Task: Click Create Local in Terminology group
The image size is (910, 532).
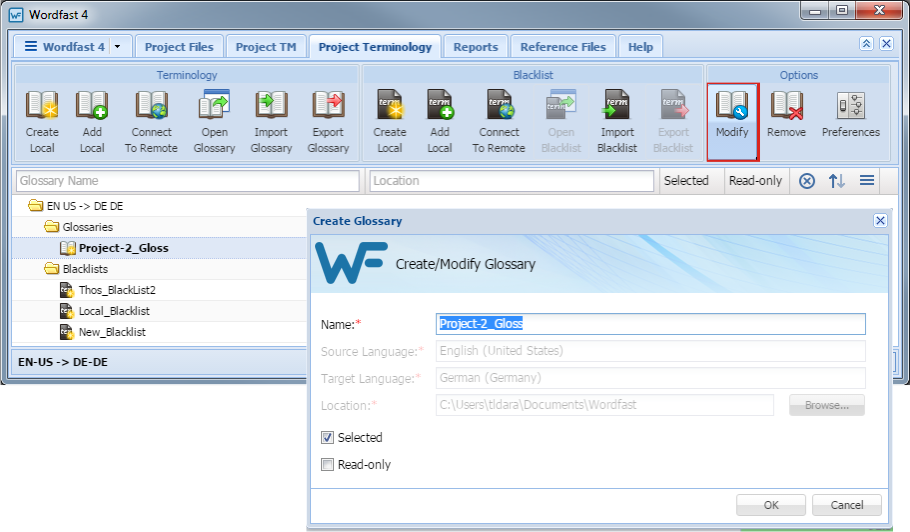Action: pos(42,122)
